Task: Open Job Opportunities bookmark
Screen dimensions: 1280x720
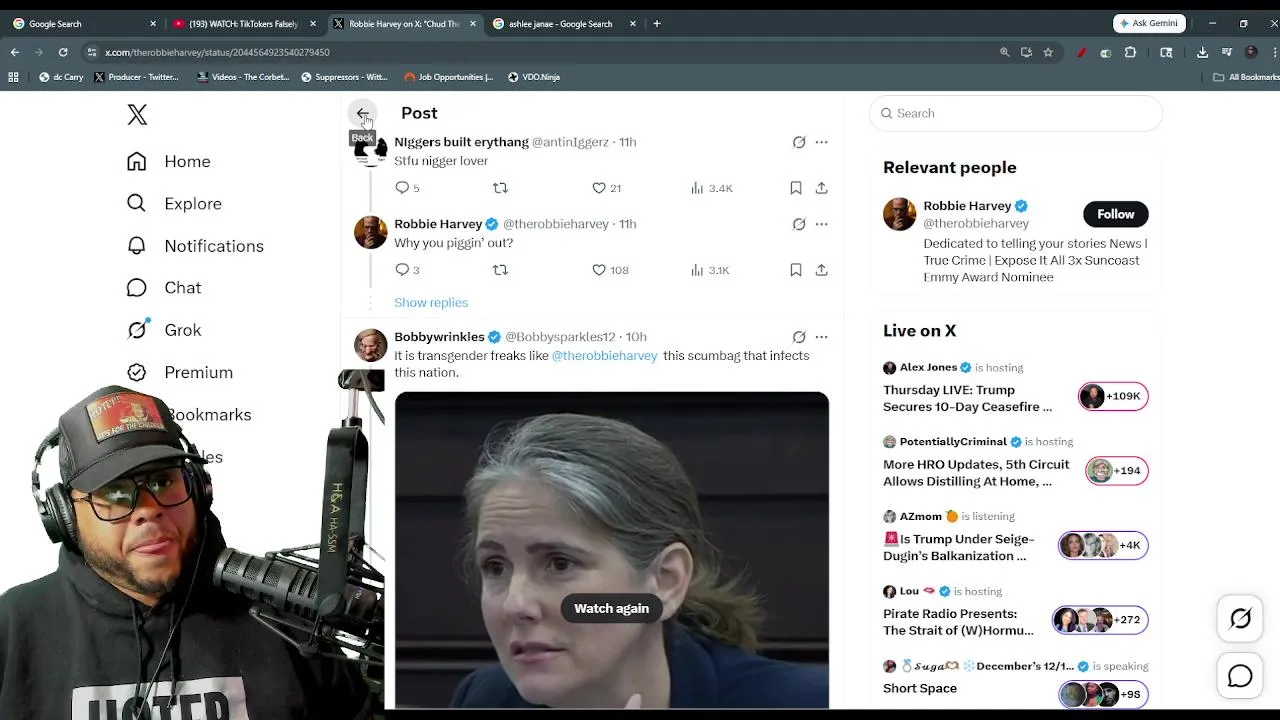Action: tap(449, 77)
